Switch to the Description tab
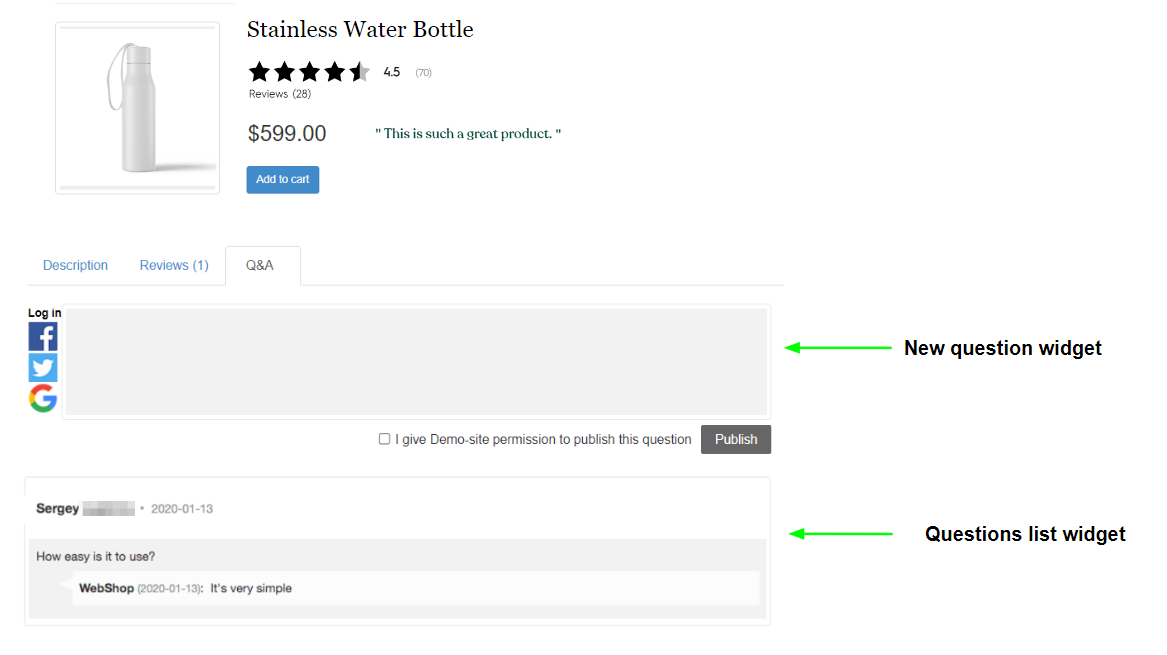The height and width of the screenshot is (655, 1167). tap(75, 266)
